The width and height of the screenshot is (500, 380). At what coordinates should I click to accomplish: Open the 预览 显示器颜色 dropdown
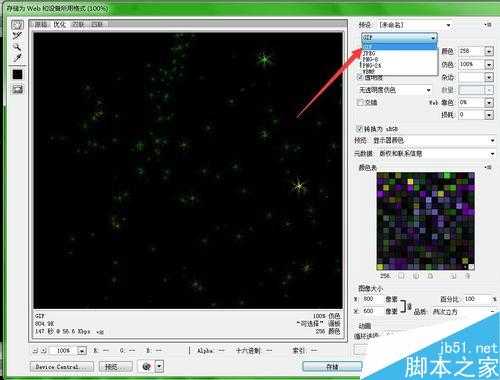[433, 141]
